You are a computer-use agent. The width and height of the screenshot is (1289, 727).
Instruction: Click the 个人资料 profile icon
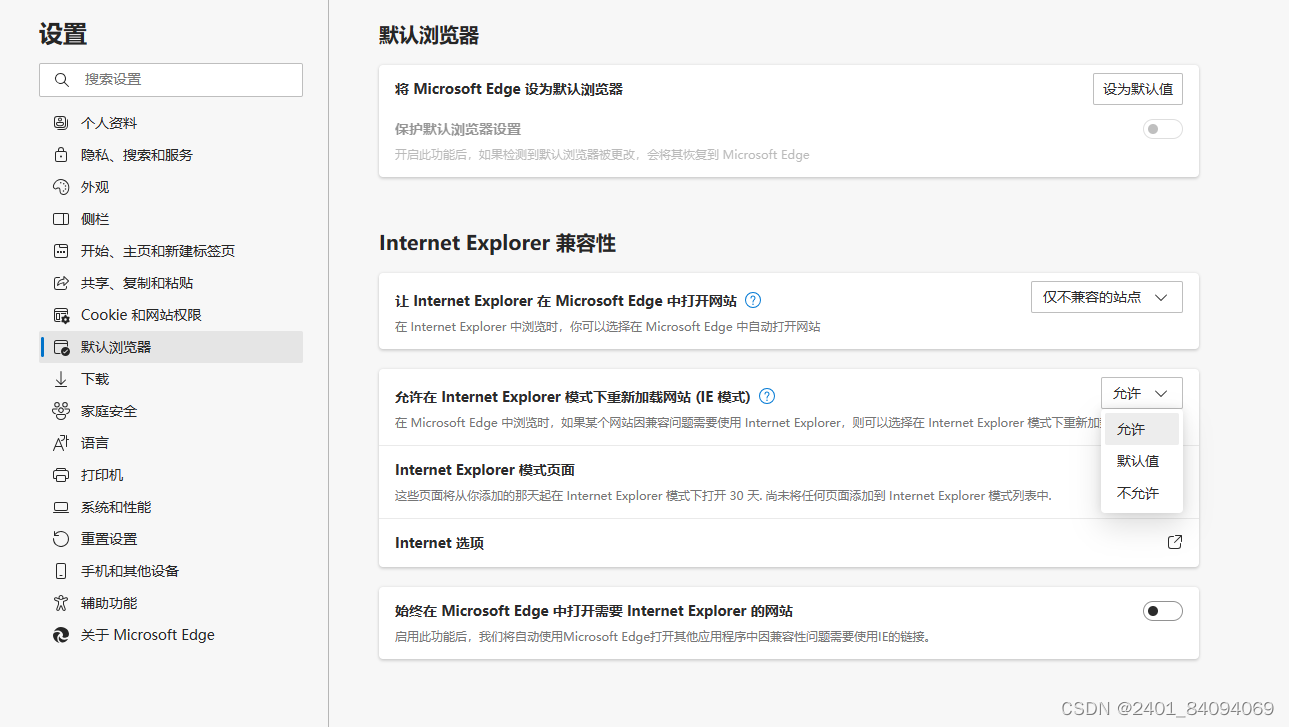pyautogui.click(x=61, y=123)
